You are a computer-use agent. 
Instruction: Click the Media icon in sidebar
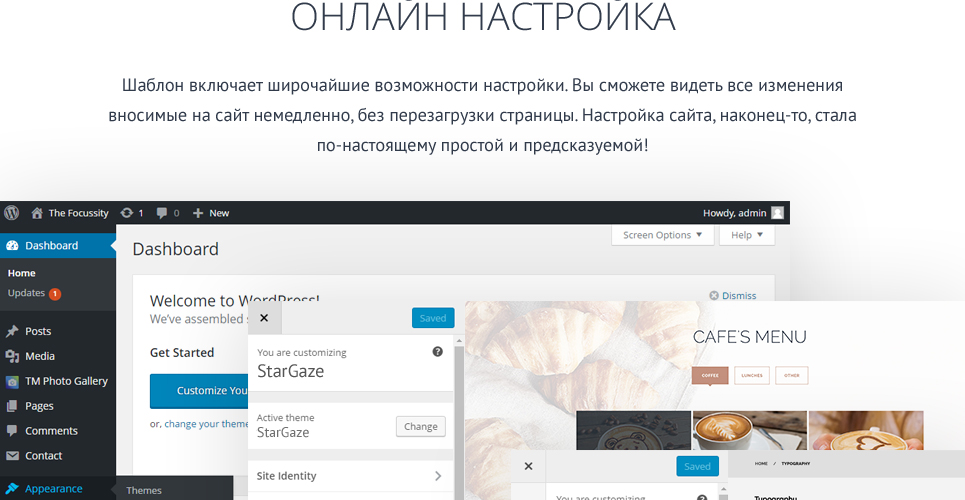tap(12, 357)
